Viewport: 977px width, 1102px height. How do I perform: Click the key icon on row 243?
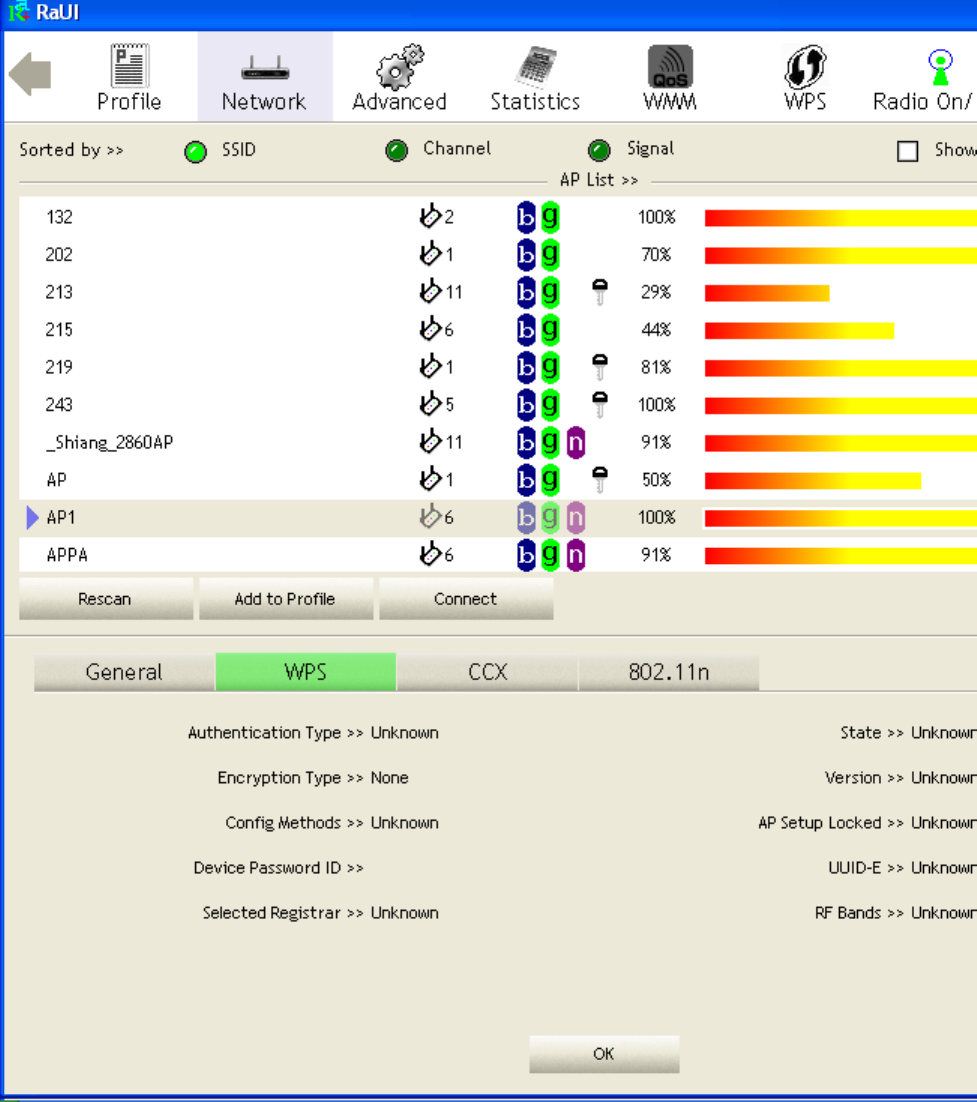coord(600,404)
